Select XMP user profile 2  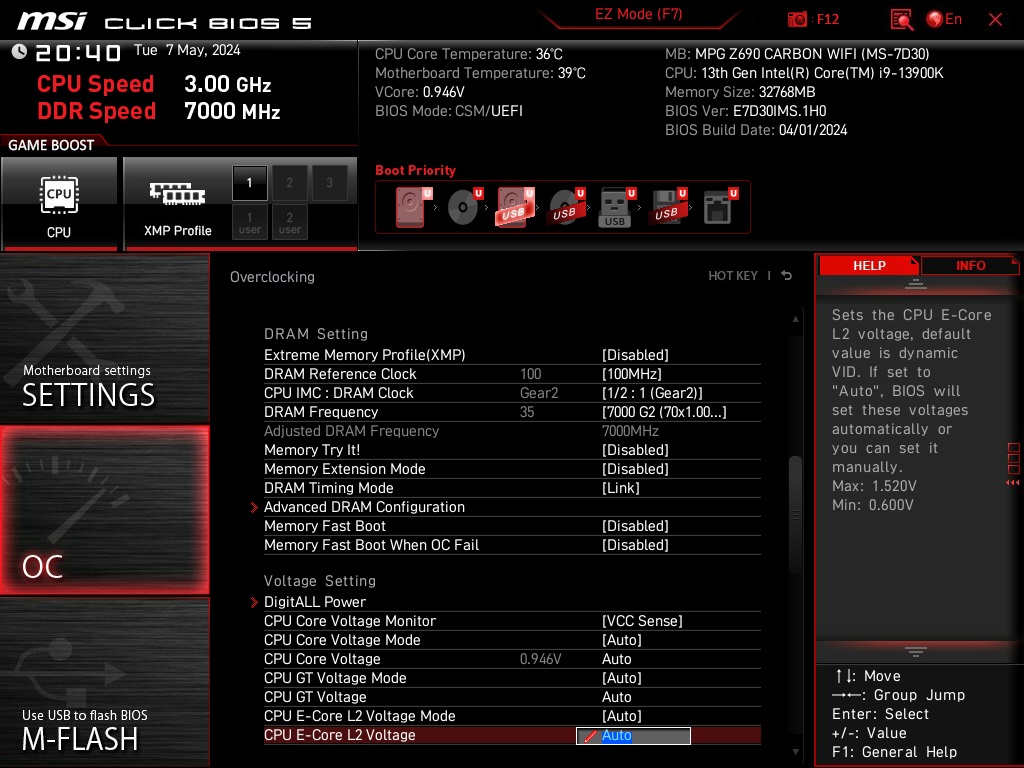(289, 223)
